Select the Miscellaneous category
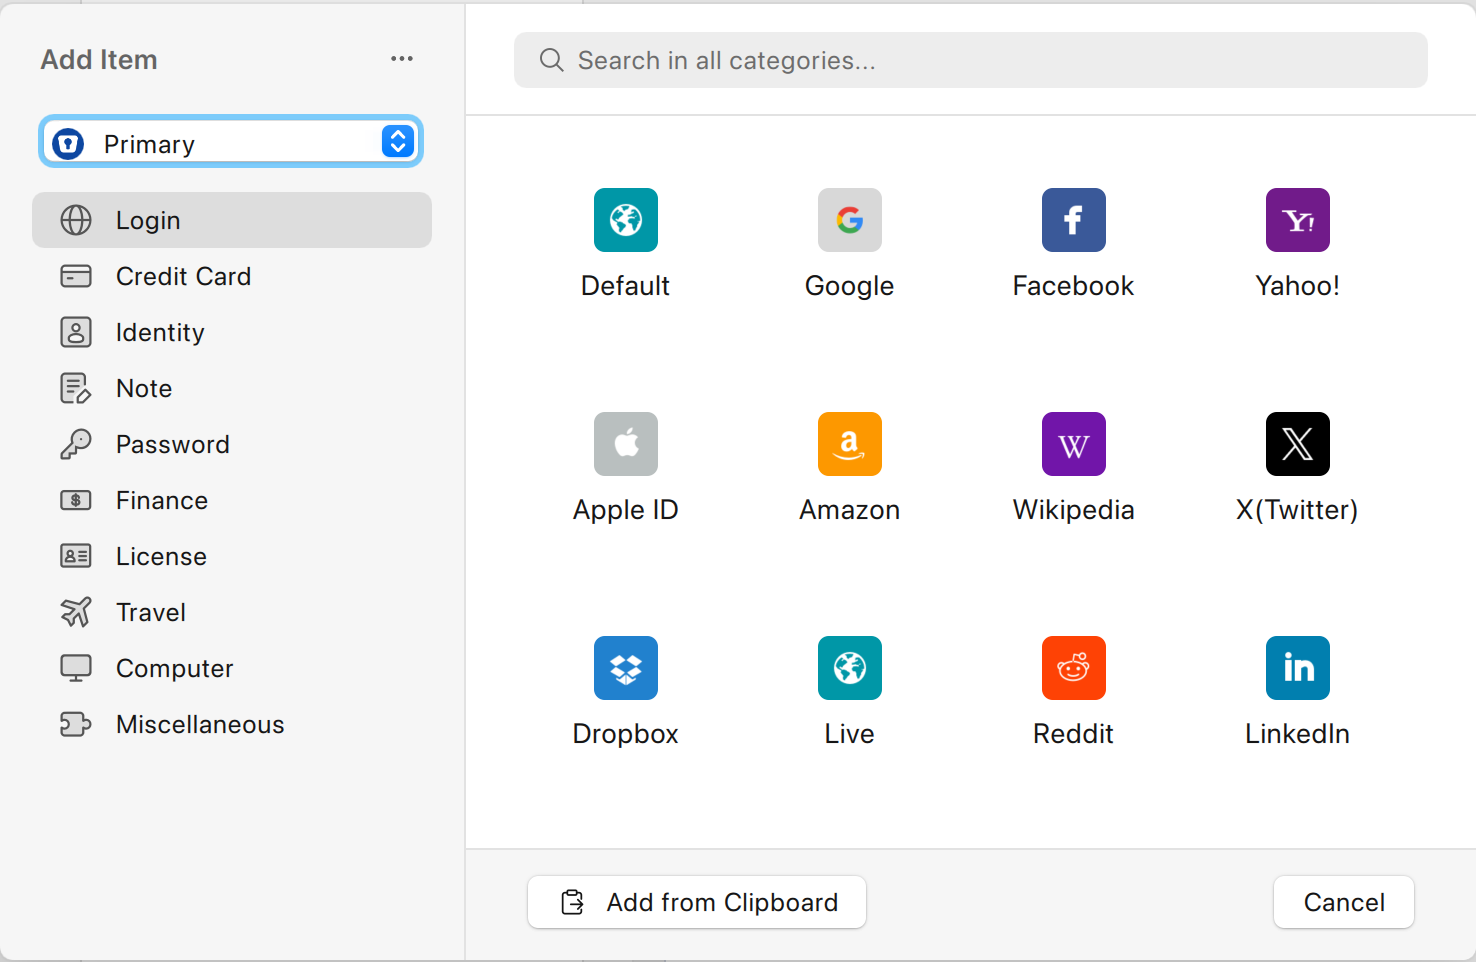 [x=232, y=724]
